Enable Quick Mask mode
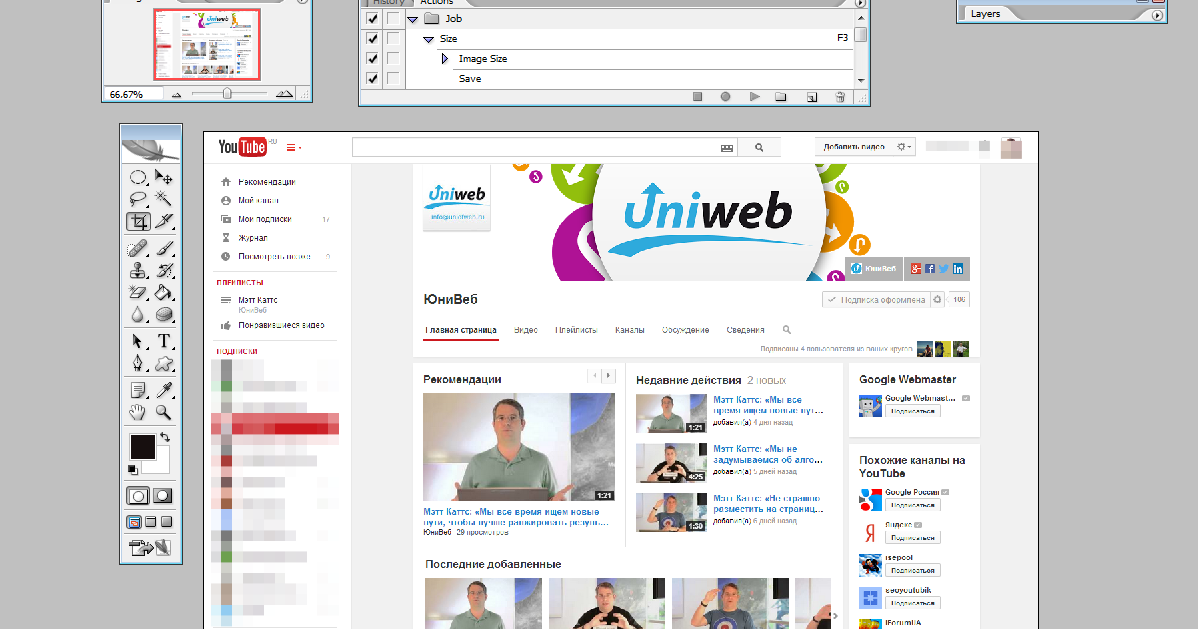The height and width of the screenshot is (629, 1198). coord(163,496)
